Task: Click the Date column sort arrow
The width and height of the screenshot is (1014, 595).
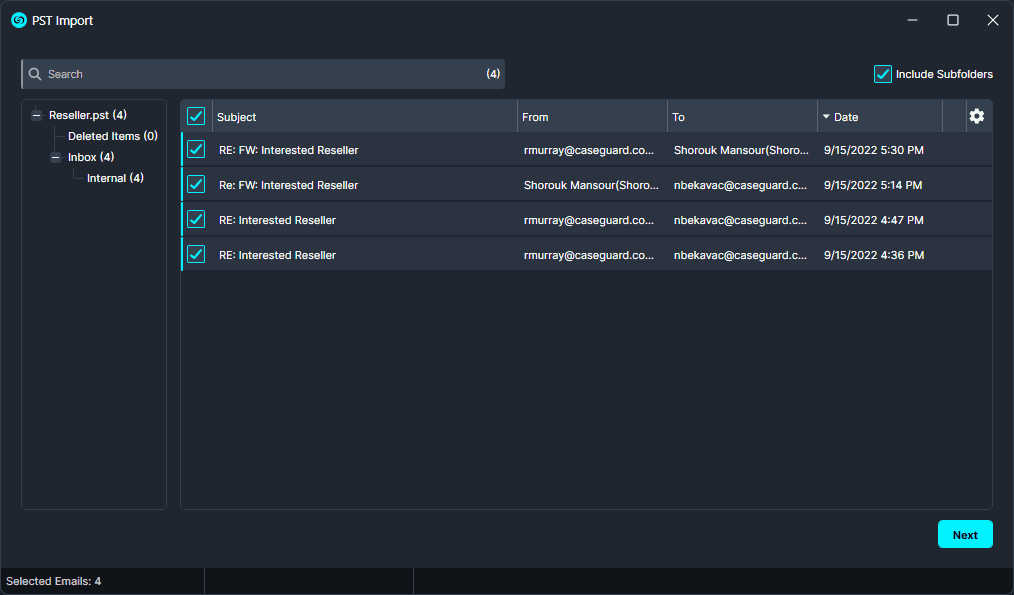Action: tap(826, 117)
